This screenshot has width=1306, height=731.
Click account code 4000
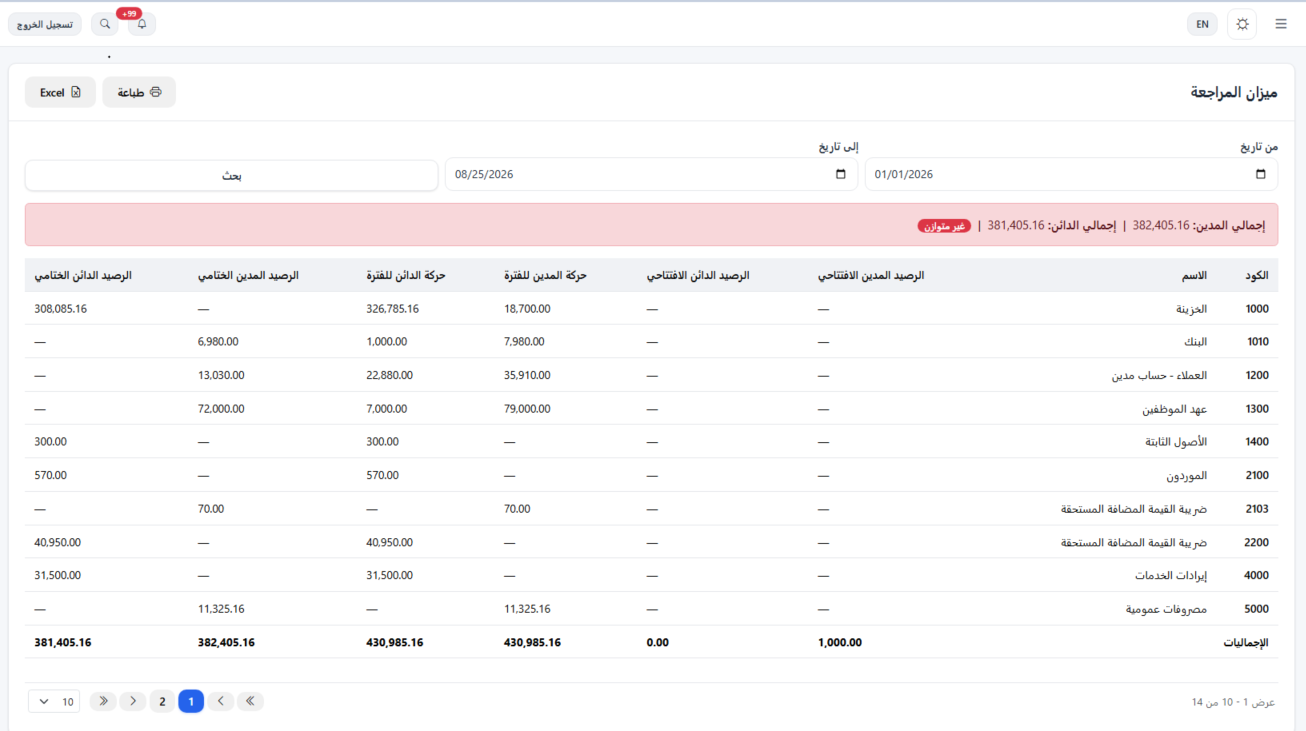[1257, 576]
